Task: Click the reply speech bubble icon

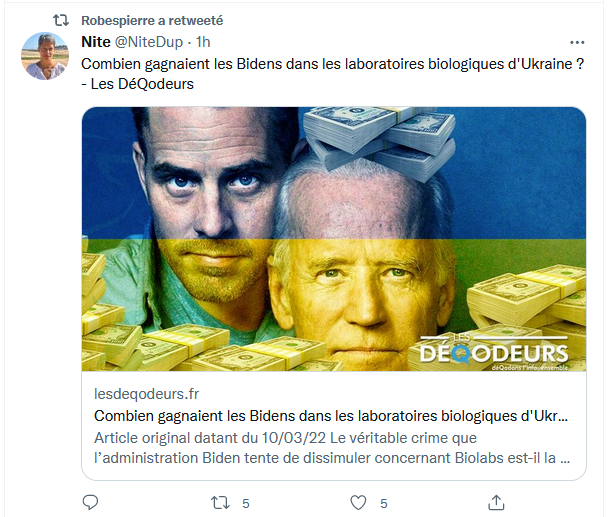Action: [x=90, y=503]
